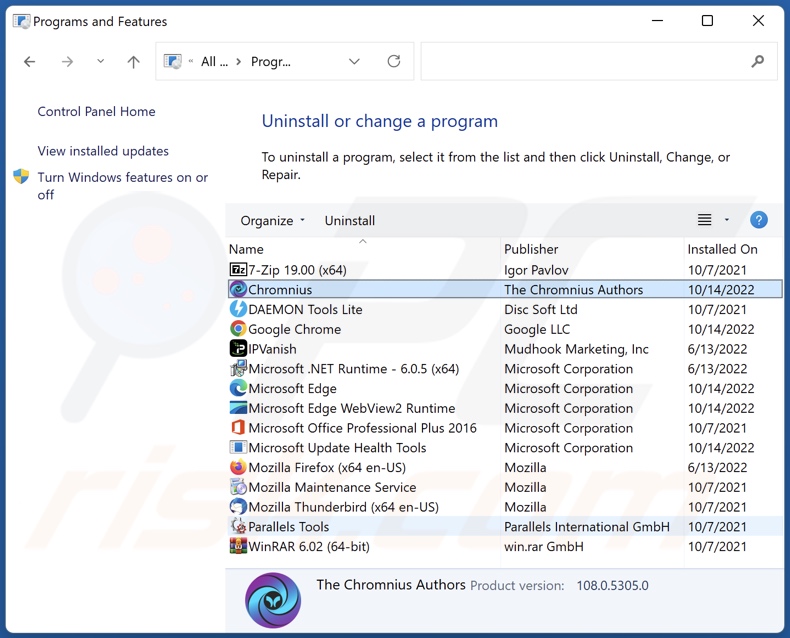Click the Microsoft Update Health Tools icon

pyautogui.click(x=238, y=447)
